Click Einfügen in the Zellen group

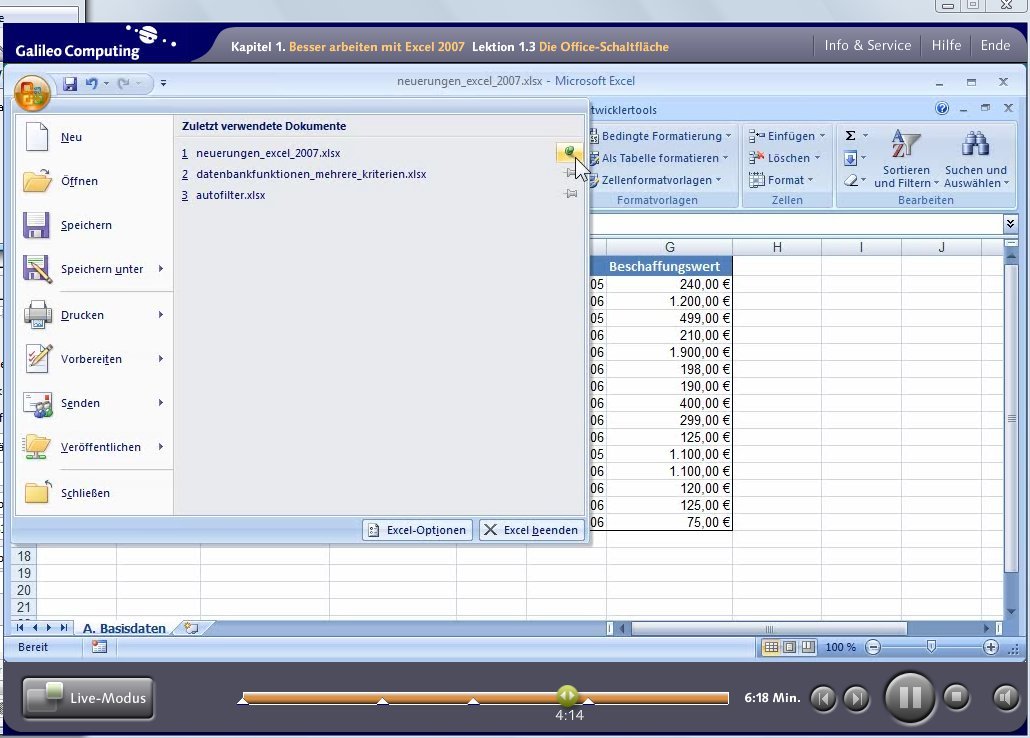[x=786, y=136]
